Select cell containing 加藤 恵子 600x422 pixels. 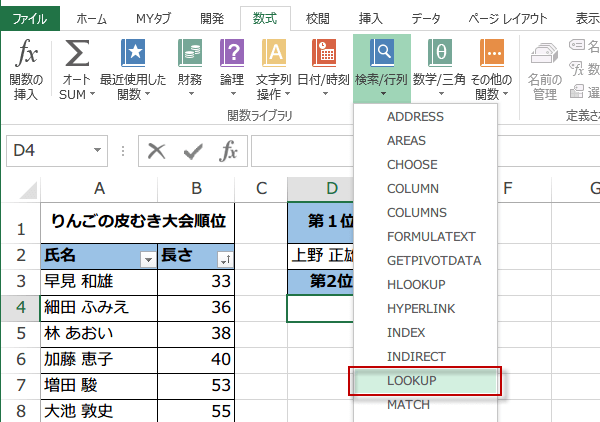[x=99, y=360]
